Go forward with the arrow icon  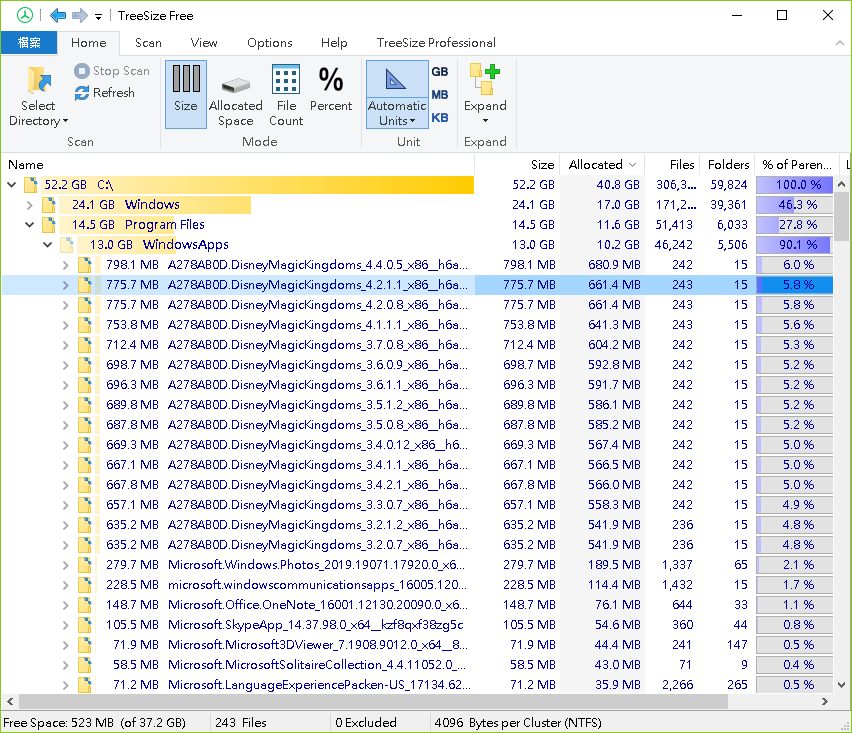79,15
